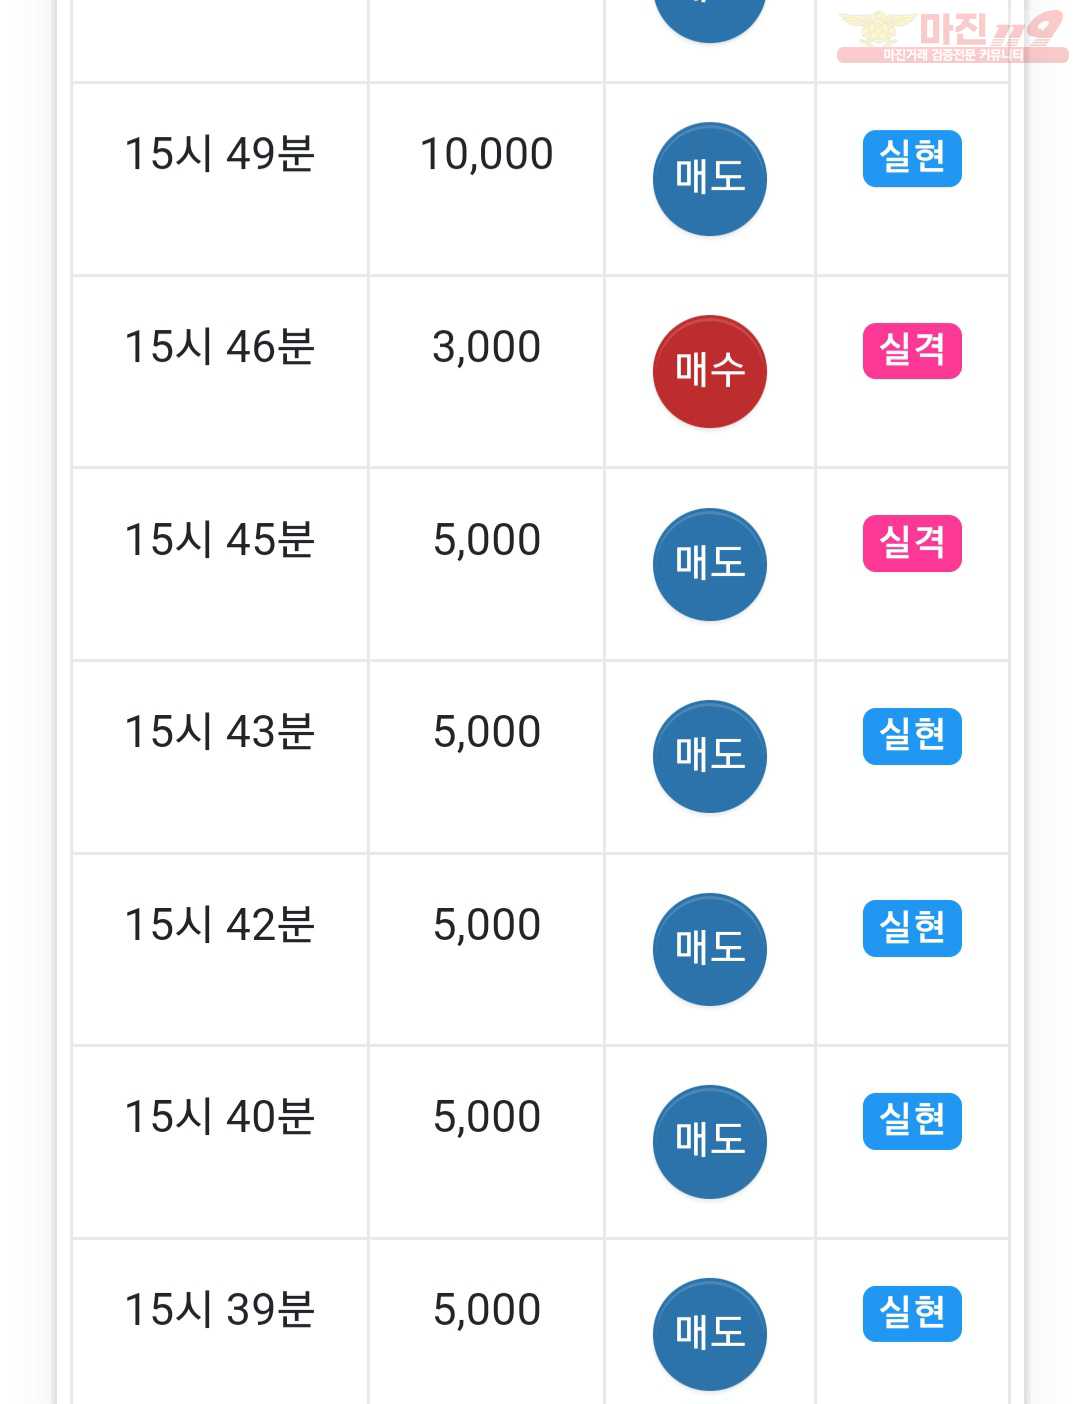Image resolution: width=1080 pixels, height=1404 pixels.
Task: Click the 매도 icon in the 15시 42분 row
Action: tap(710, 949)
